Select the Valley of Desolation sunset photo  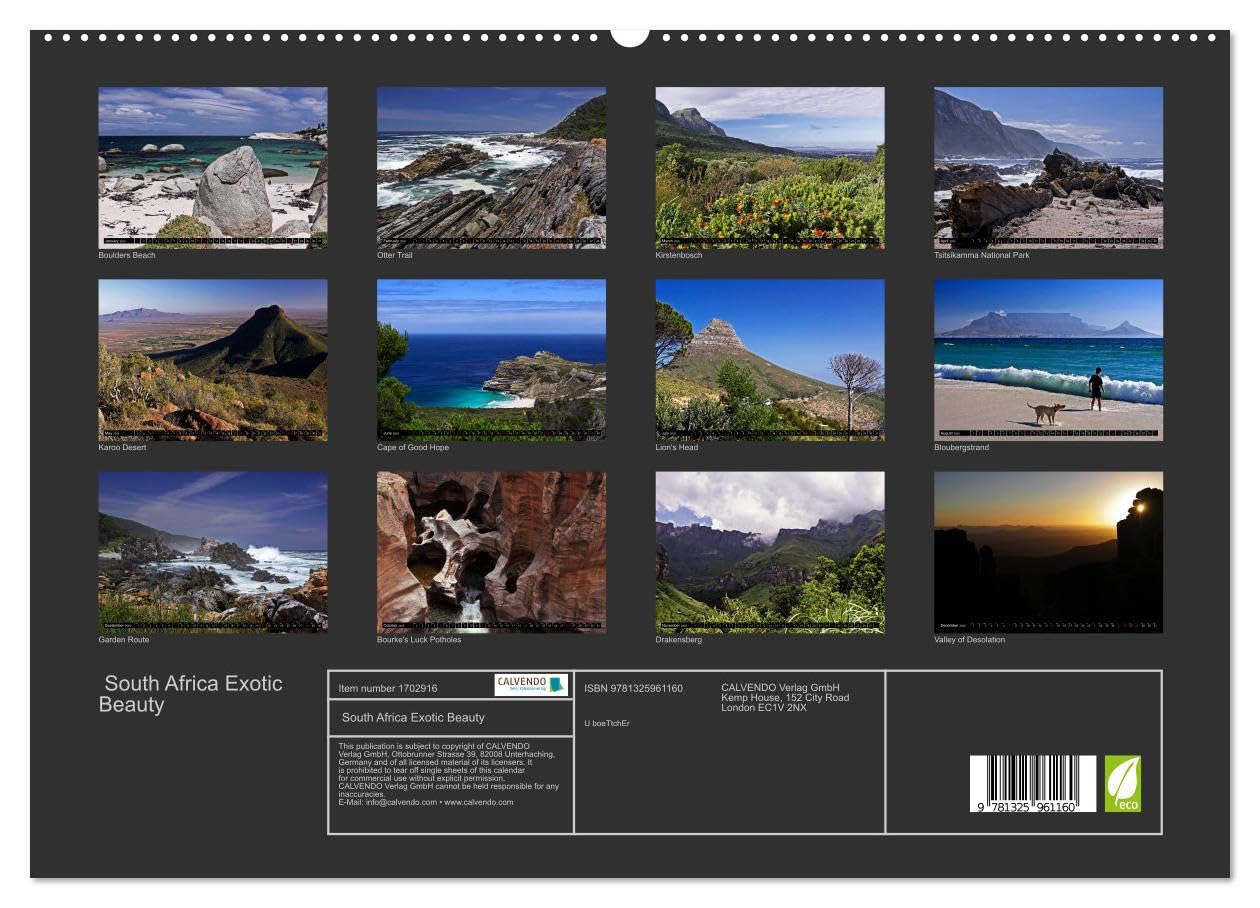[x=1048, y=552]
